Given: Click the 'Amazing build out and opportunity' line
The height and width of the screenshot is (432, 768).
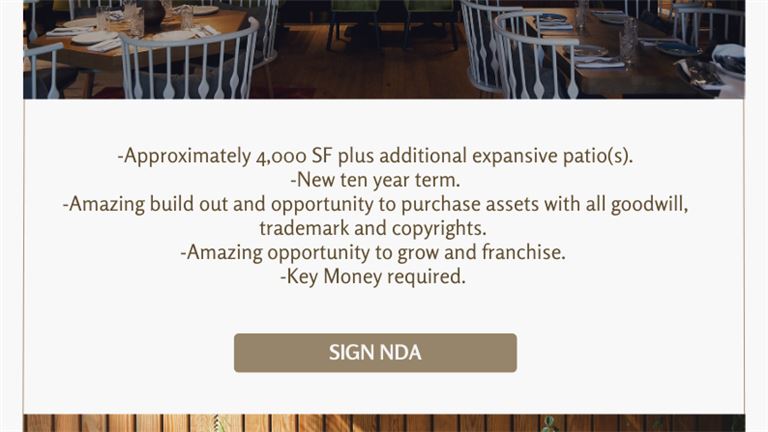Looking at the screenshot, I should coord(375,204).
